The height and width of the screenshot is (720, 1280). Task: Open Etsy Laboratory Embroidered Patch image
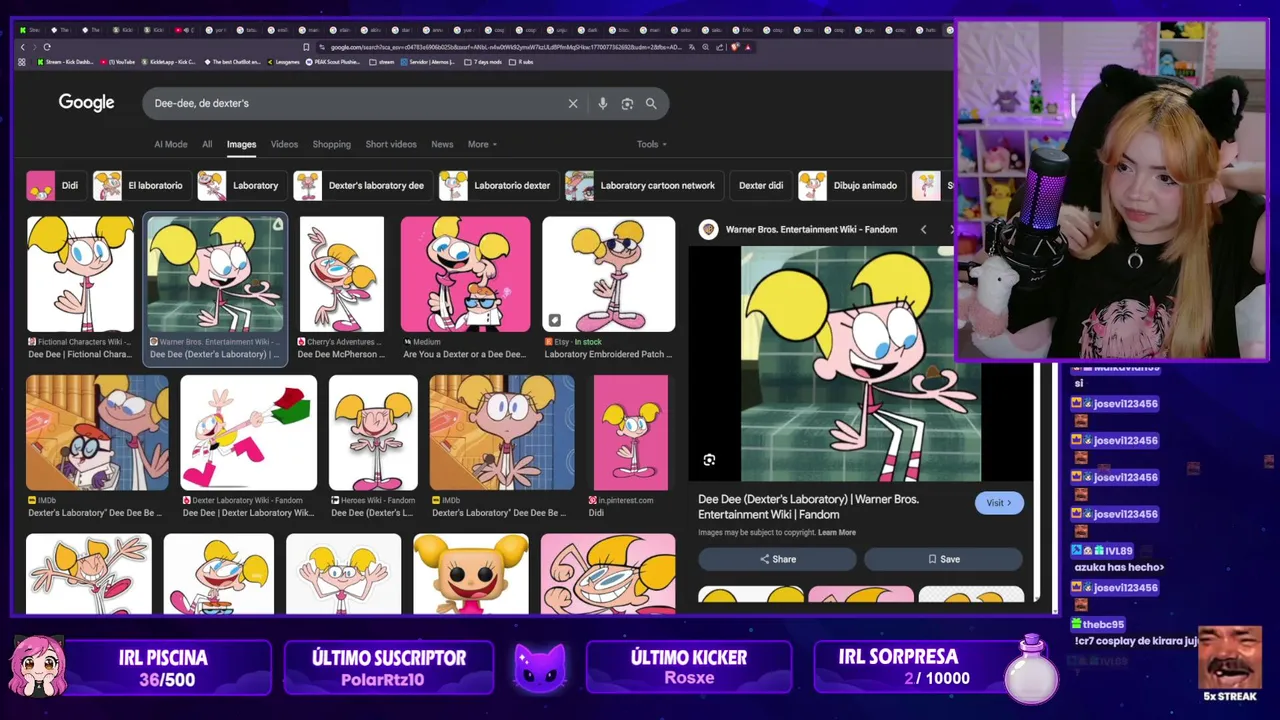click(608, 274)
